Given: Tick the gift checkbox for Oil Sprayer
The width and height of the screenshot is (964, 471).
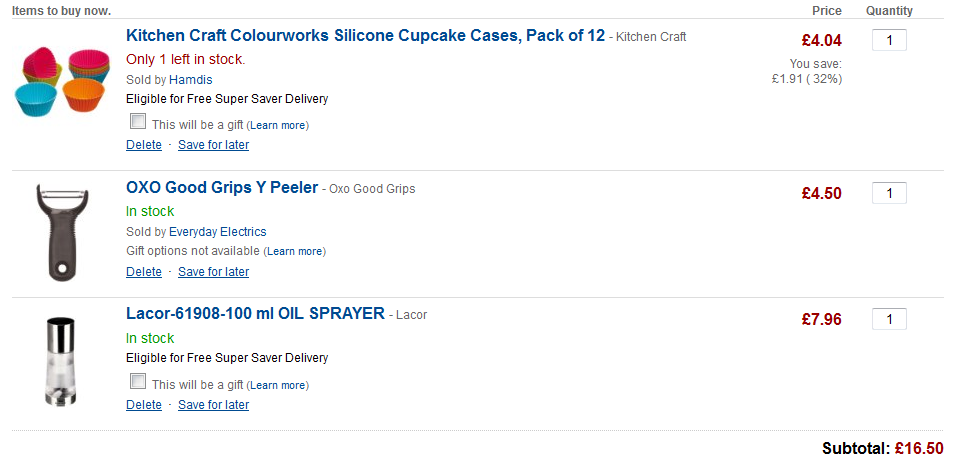Looking at the screenshot, I should [x=138, y=382].
